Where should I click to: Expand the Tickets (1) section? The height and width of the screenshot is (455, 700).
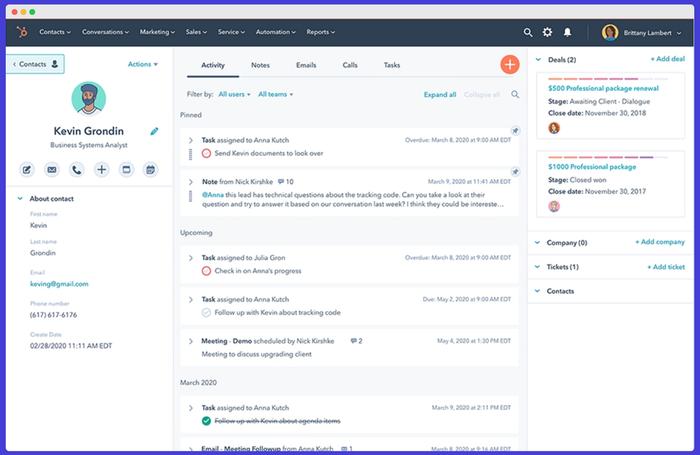(x=537, y=267)
